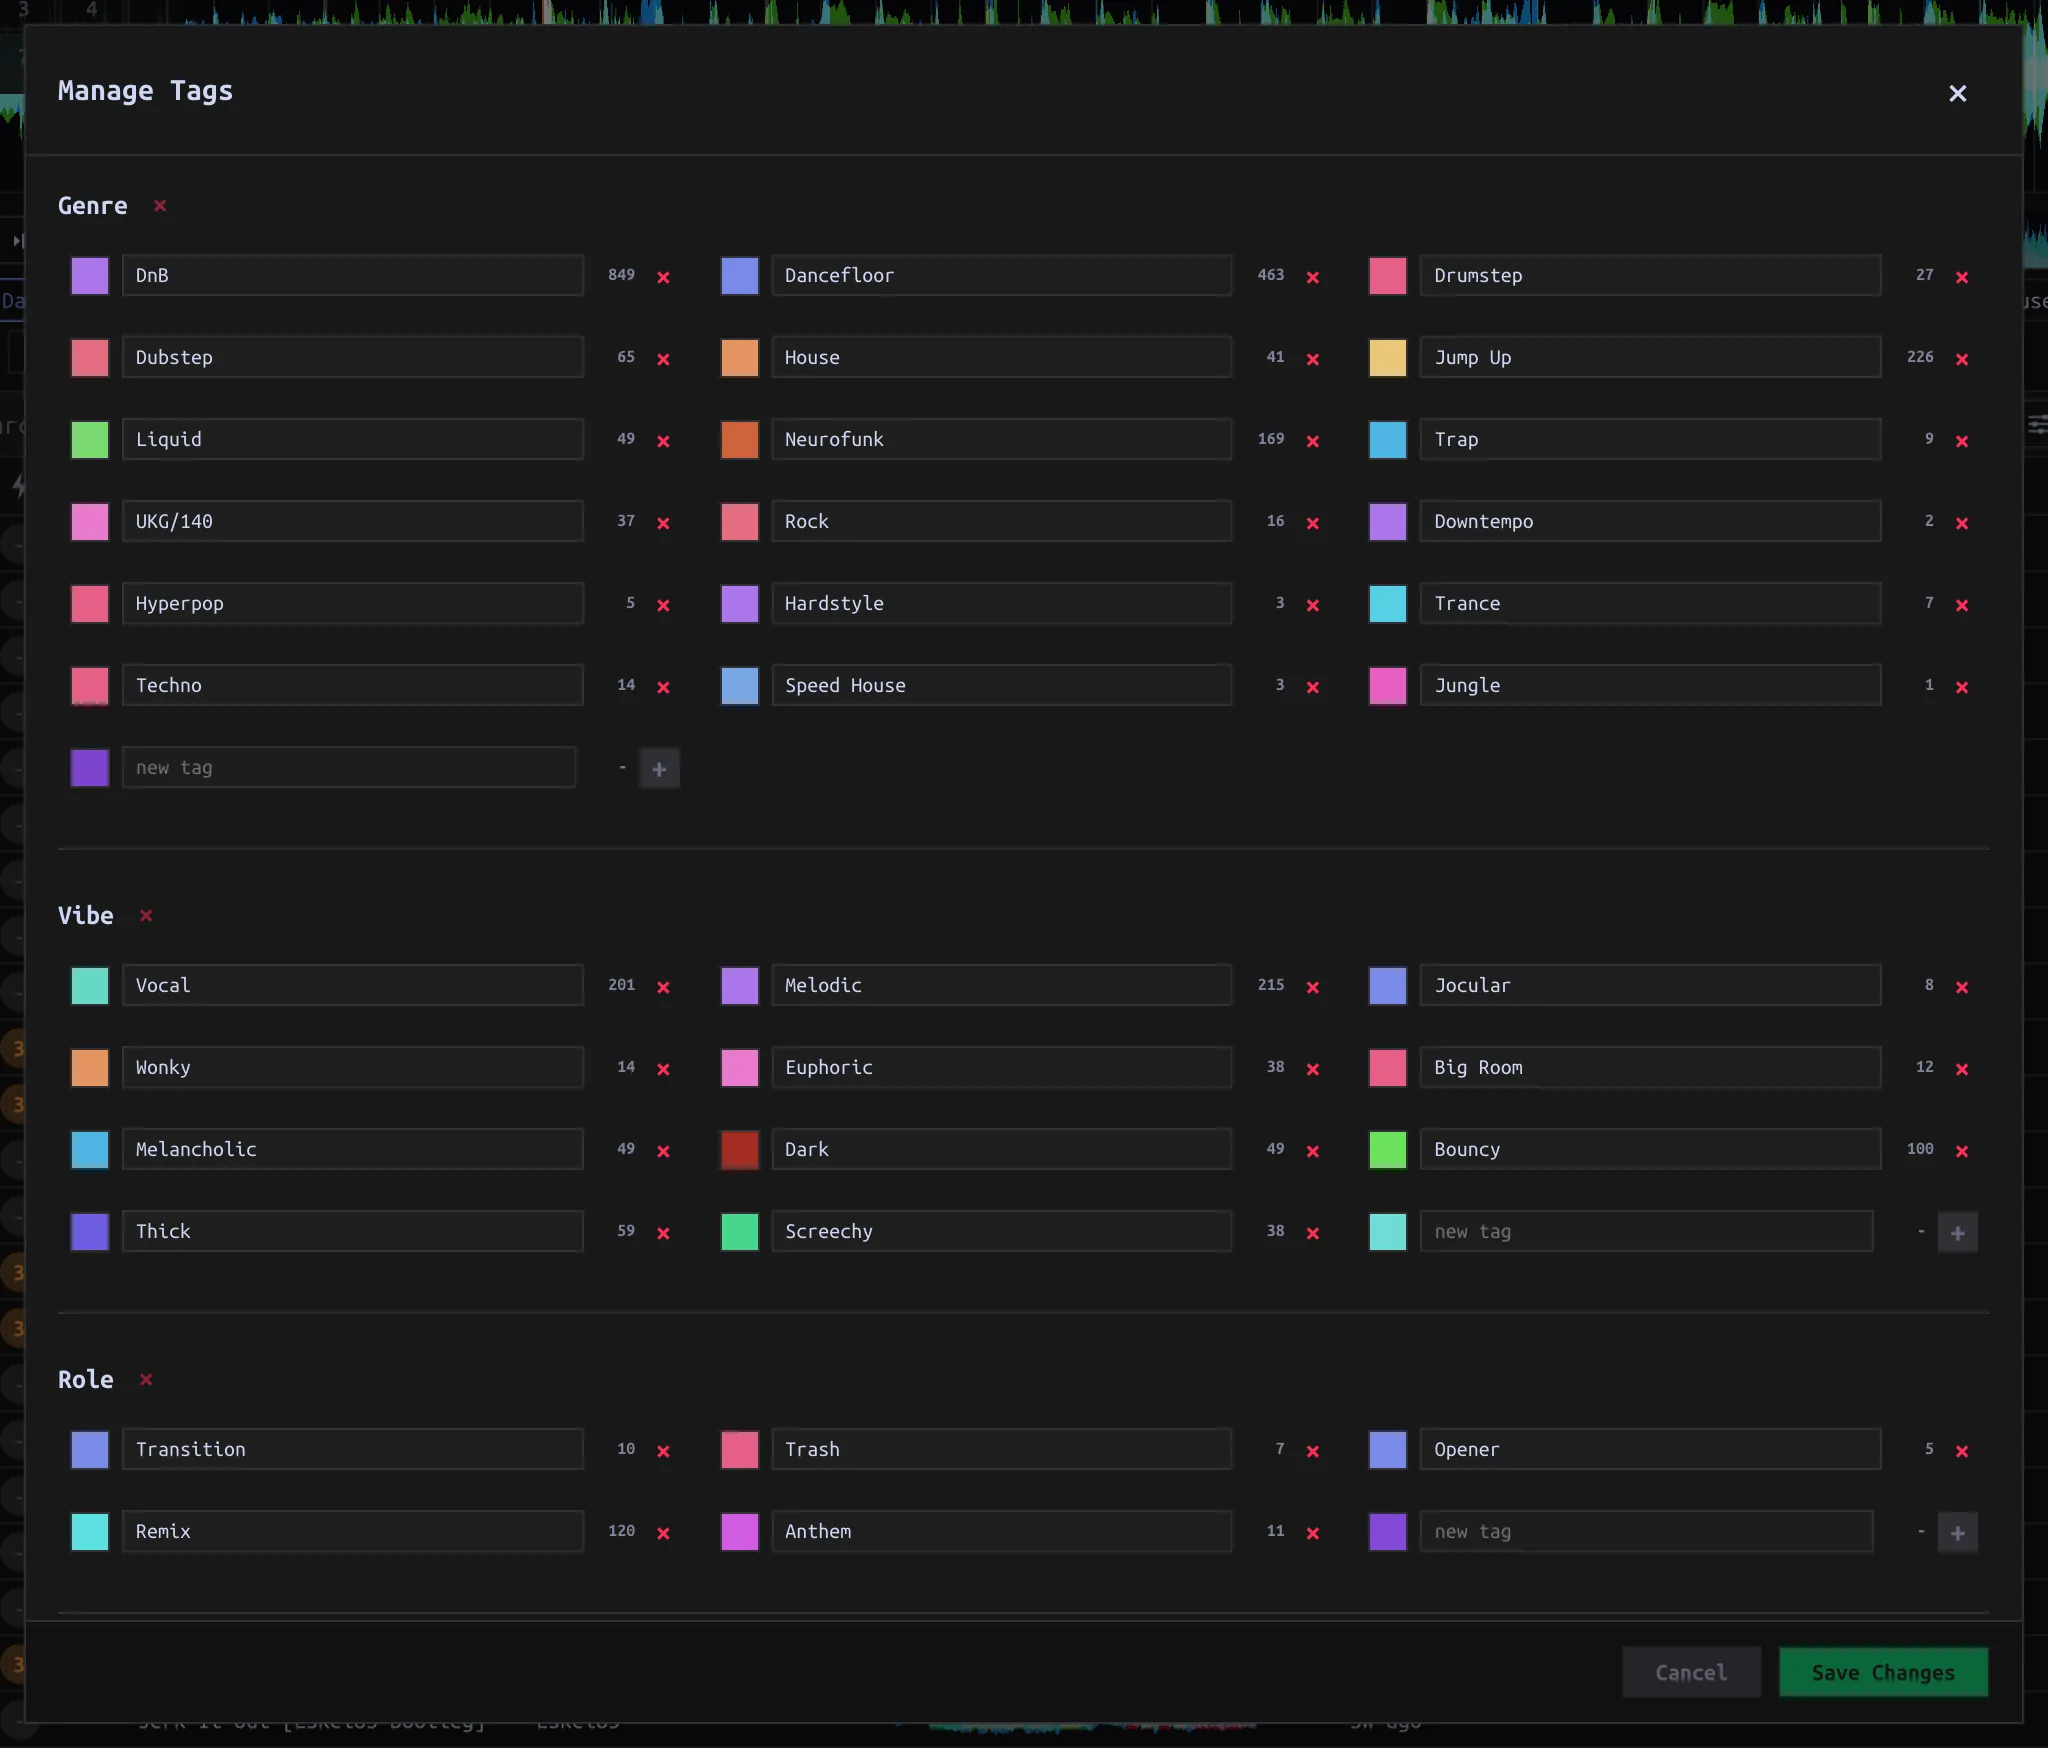Delete the Drumstep tag

[x=1962, y=277]
